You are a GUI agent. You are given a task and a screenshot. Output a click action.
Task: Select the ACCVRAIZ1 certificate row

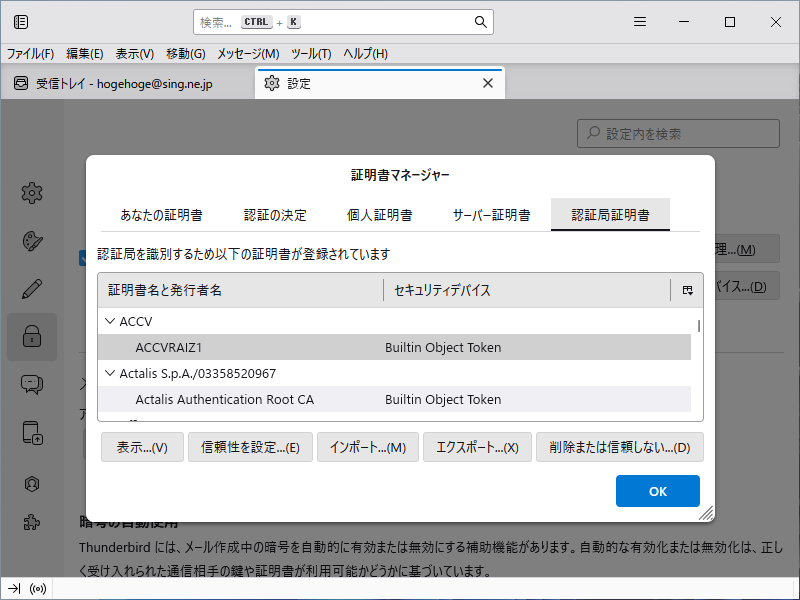point(394,347)
